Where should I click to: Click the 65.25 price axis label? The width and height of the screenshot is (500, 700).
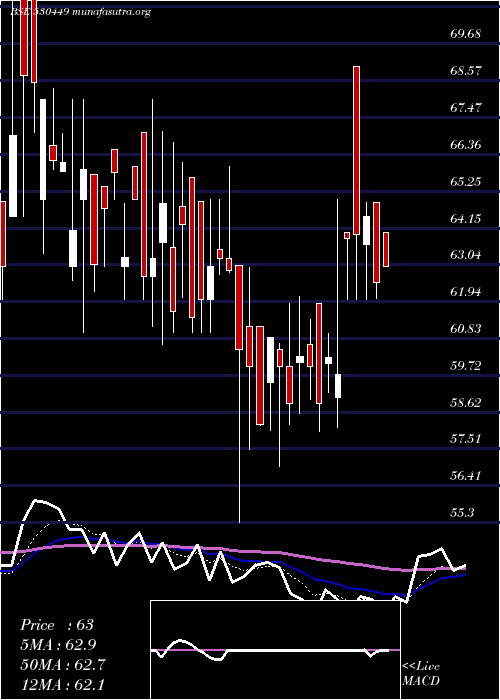466,182
